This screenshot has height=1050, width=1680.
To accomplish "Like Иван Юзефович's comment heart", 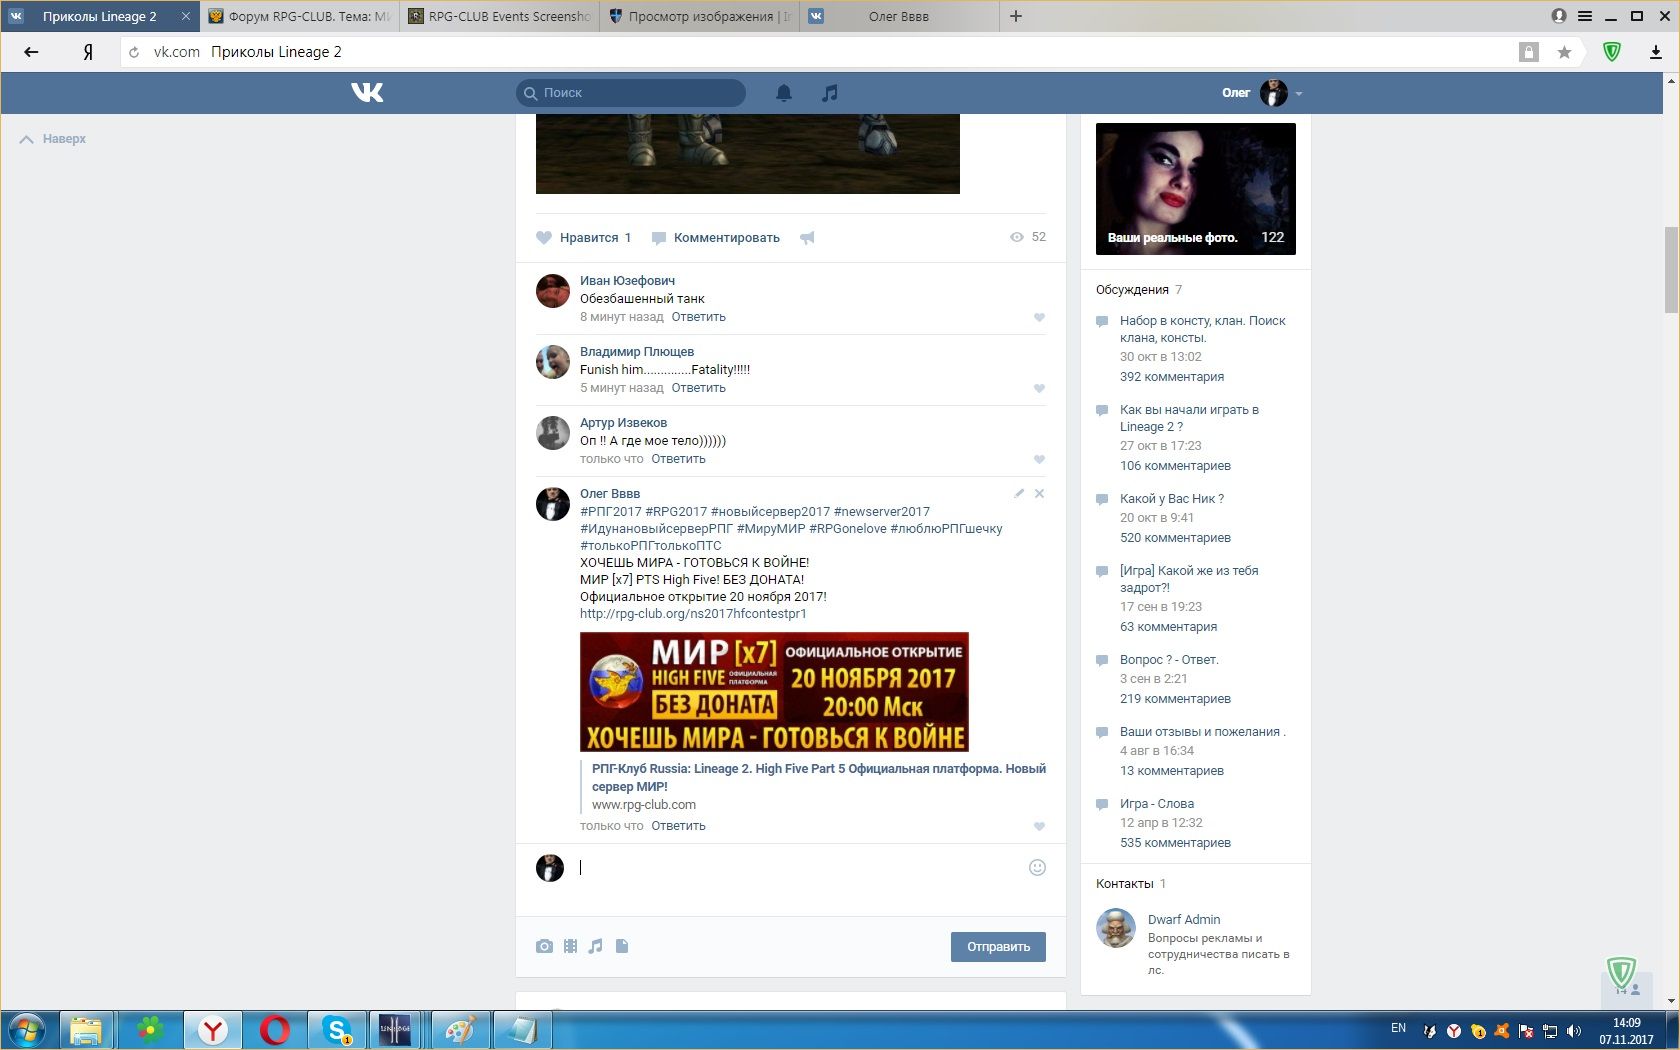I will coord(1039,317).
